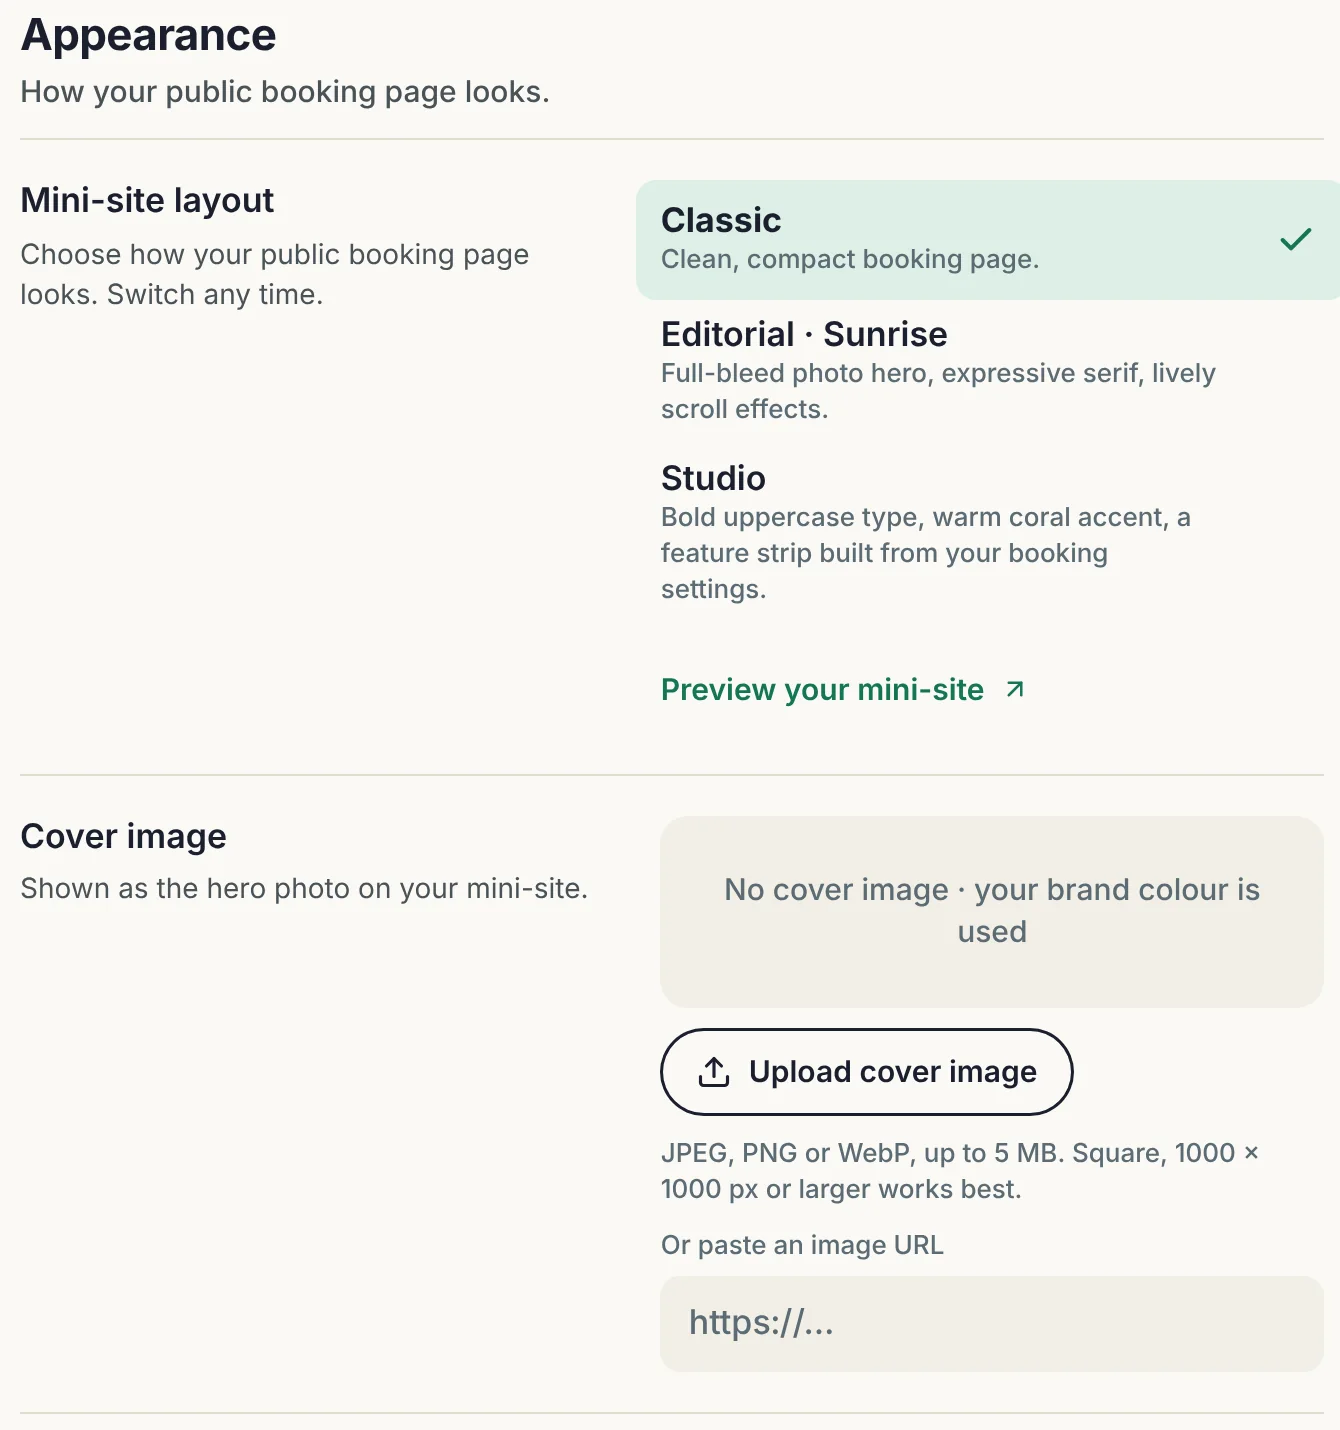Image resolution: width=1340 pixels, height=1430 pixels.
Task: Click the Cover image section title
Action: (123, 836)
